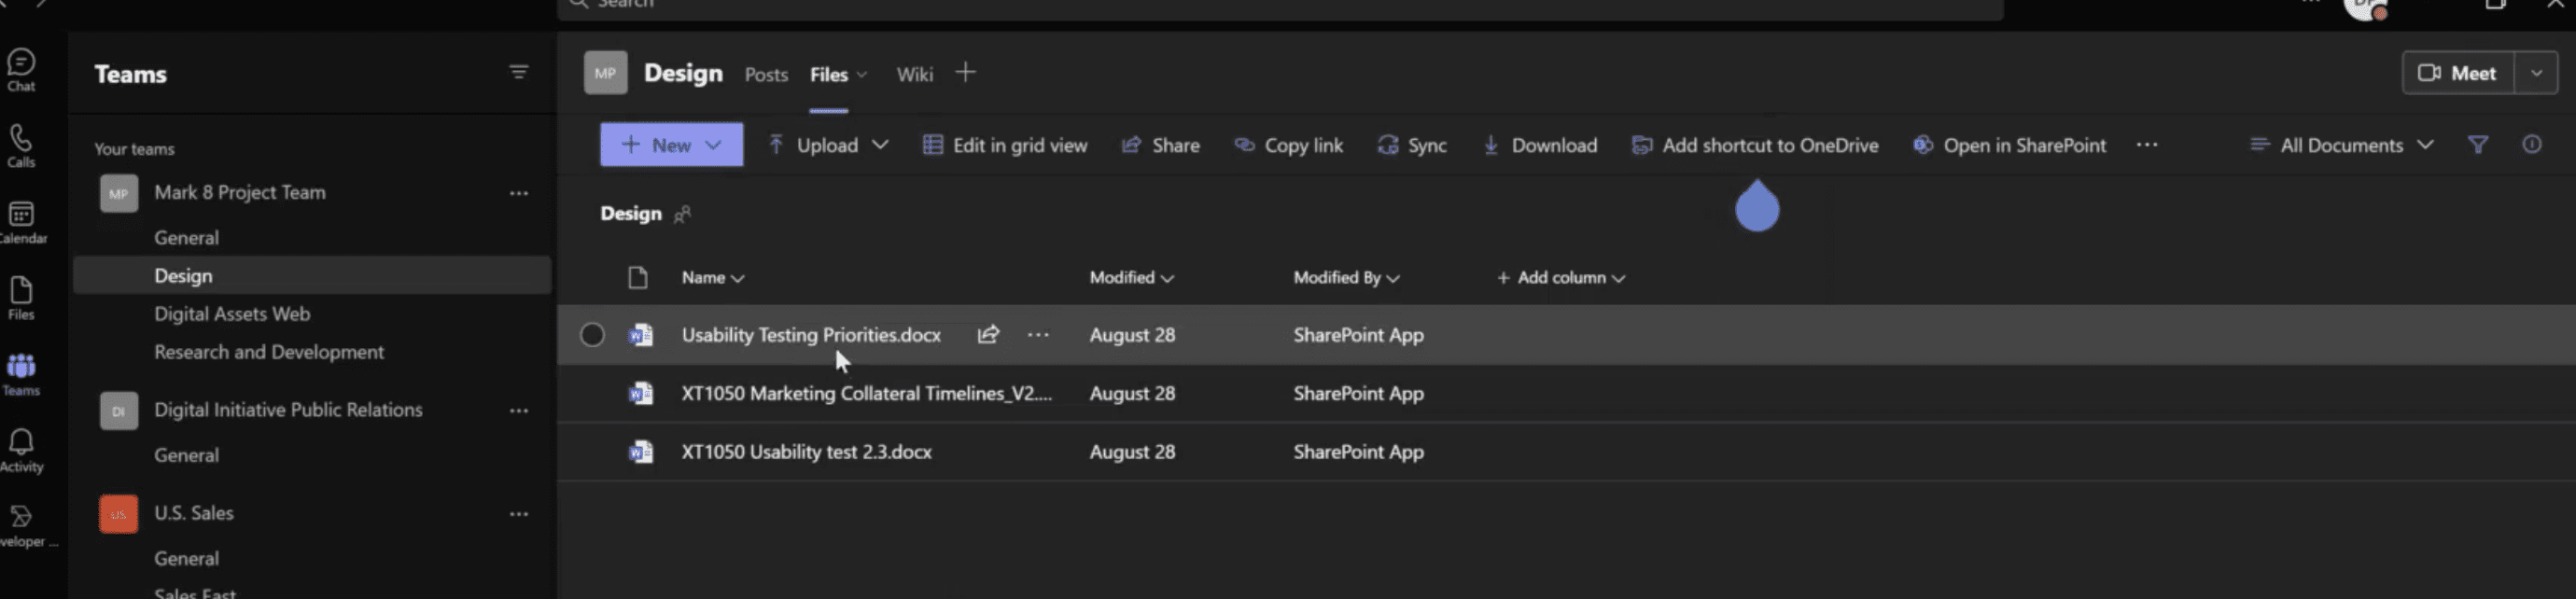Show more actions for Usability Testing Priorities.docx
Viewport: 2576px width, 599px height.
[x=1038, y=335]
